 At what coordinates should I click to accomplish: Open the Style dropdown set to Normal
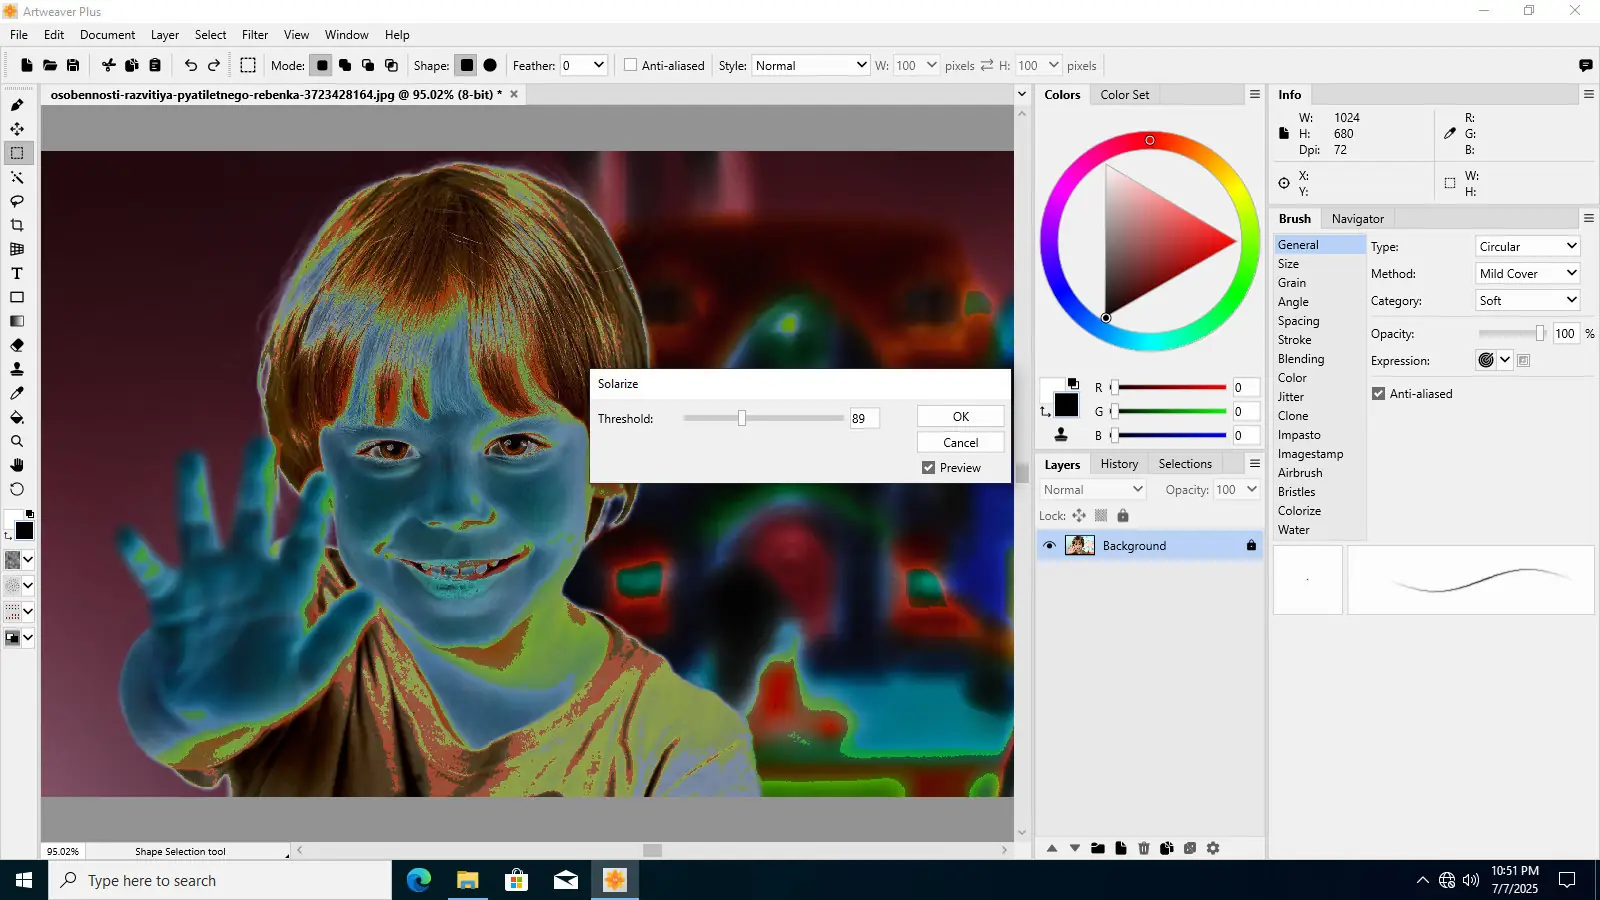[810, 65]
